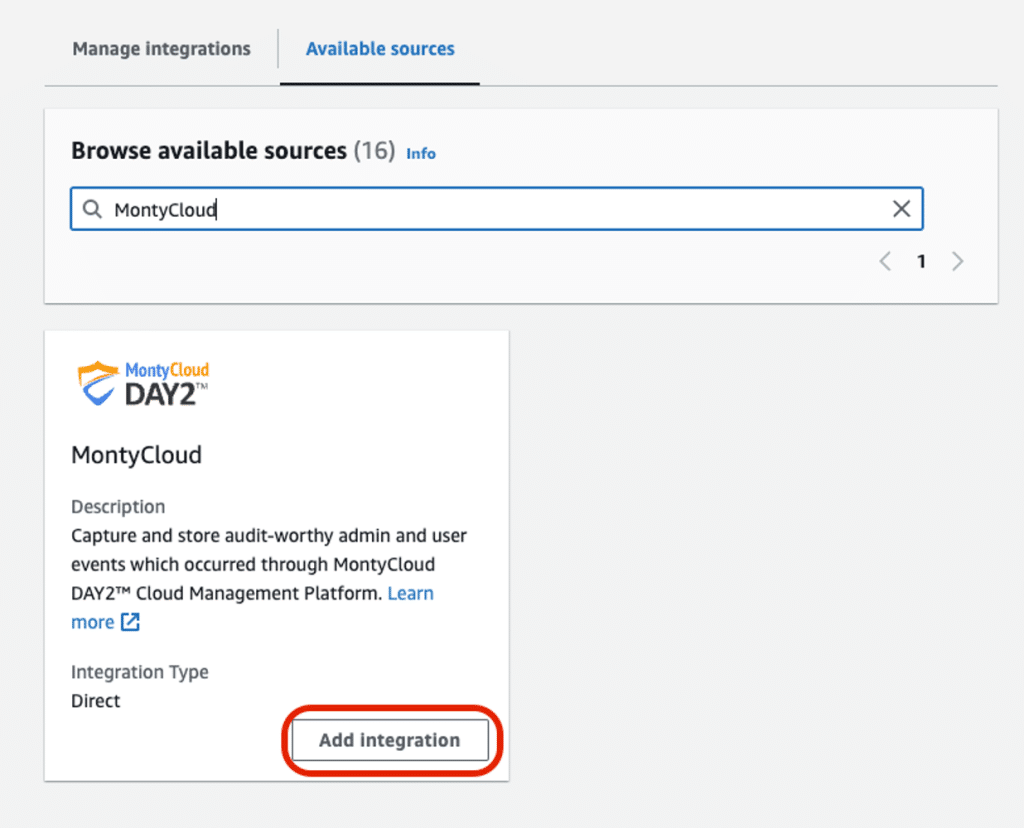
Task: Select page number 1 in pagination
Action: 921,262
